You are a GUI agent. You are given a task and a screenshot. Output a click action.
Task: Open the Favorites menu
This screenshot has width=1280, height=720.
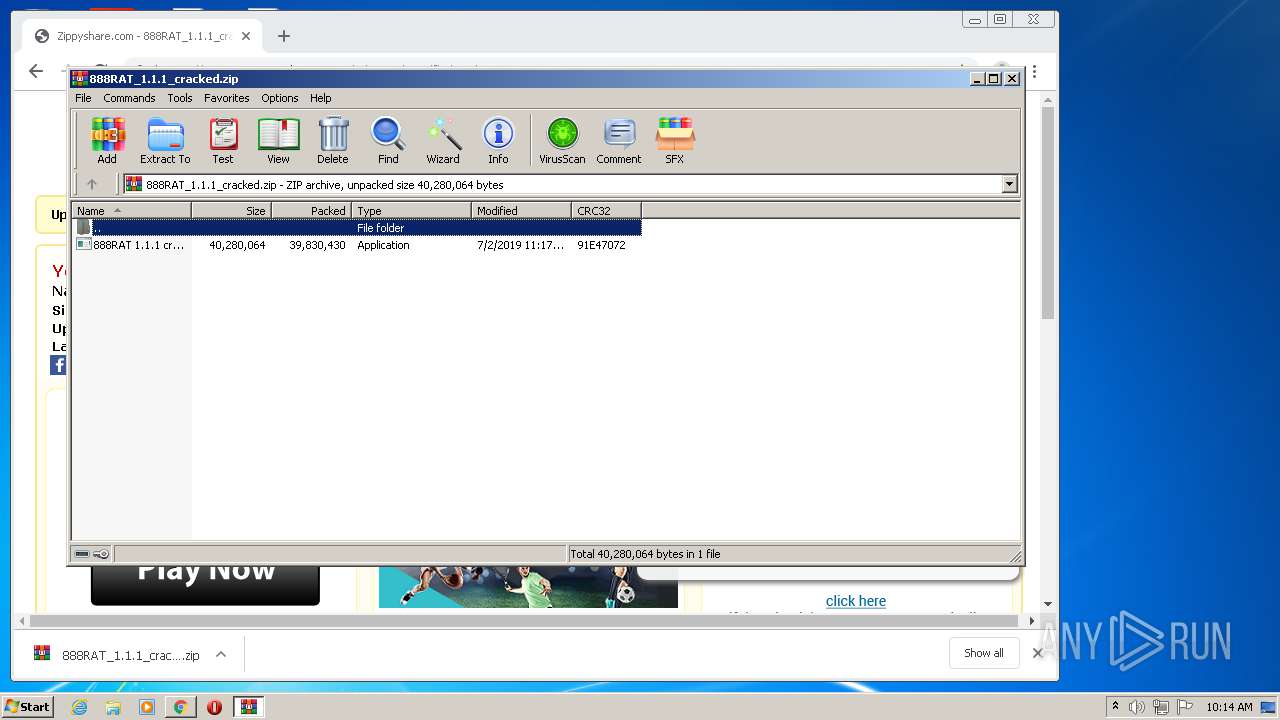(x=227, y=98)
